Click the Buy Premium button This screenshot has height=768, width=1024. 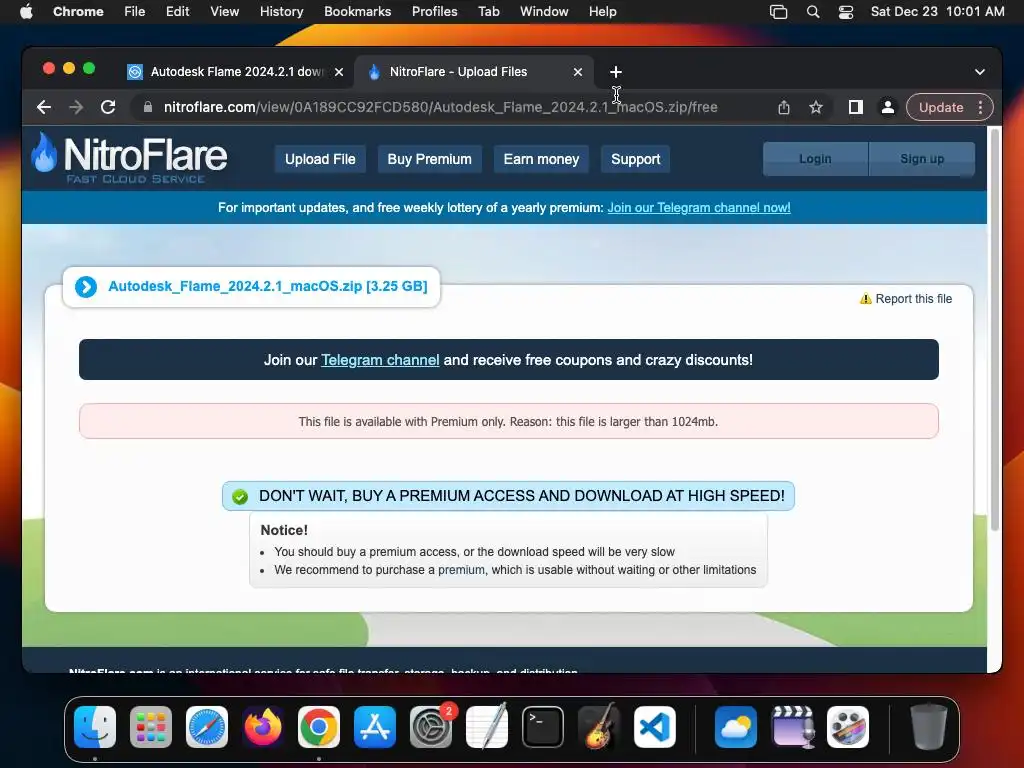(430, 159)
